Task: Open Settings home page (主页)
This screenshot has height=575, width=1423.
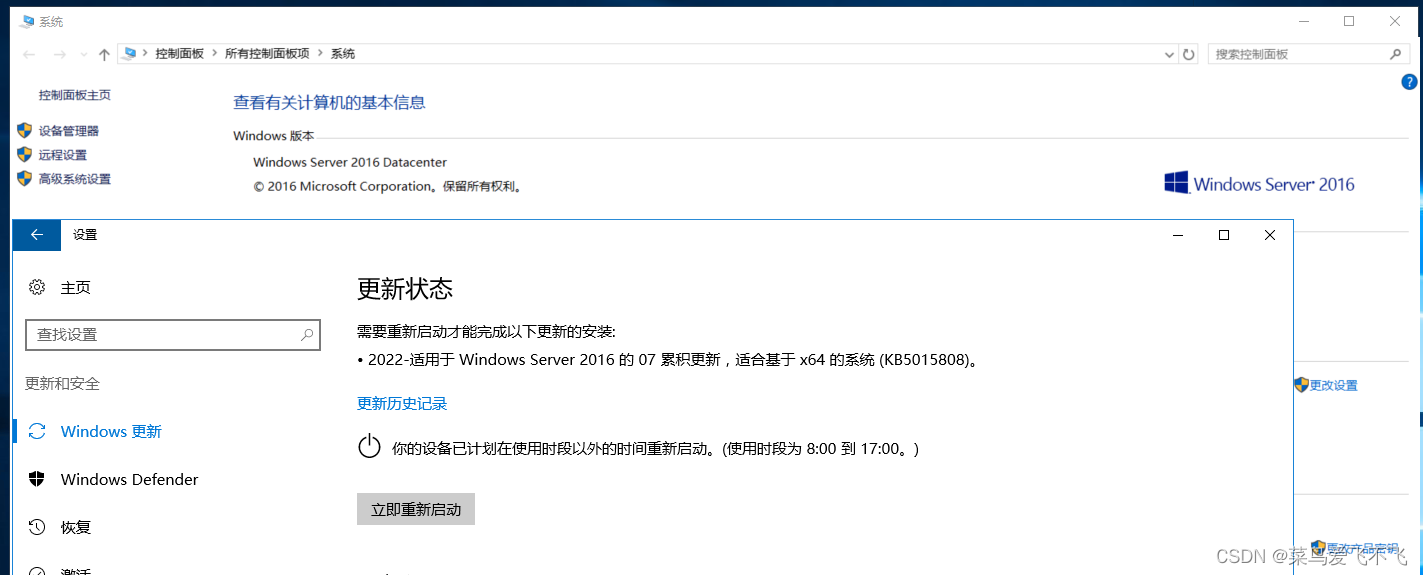Action: click(76, 287)
